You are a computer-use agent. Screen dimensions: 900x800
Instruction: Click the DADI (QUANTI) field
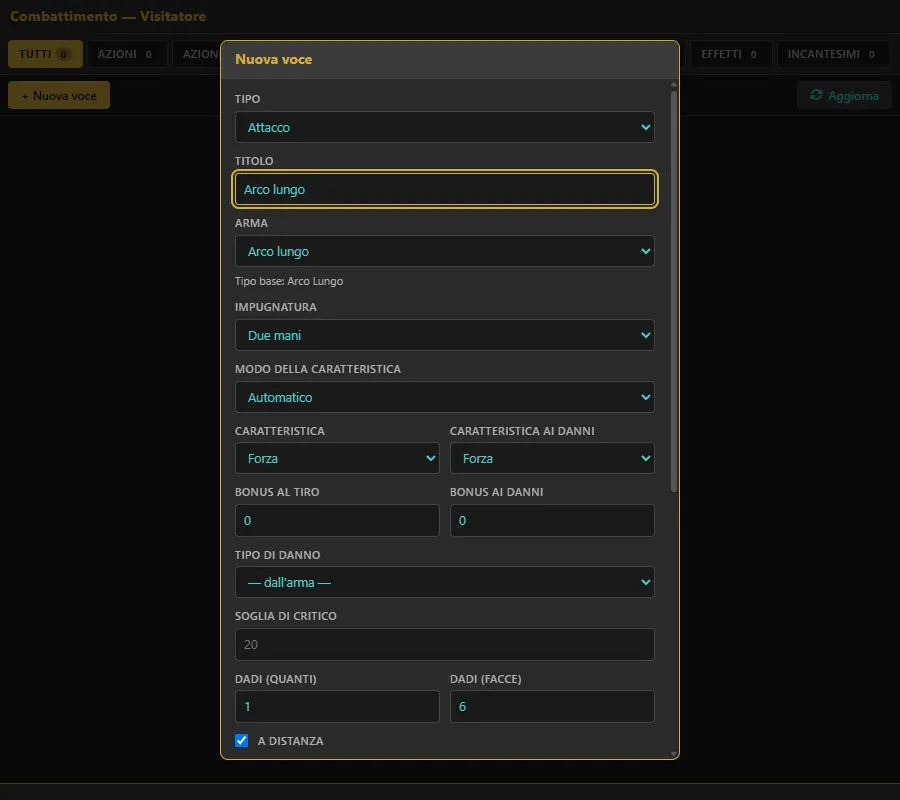337,706
